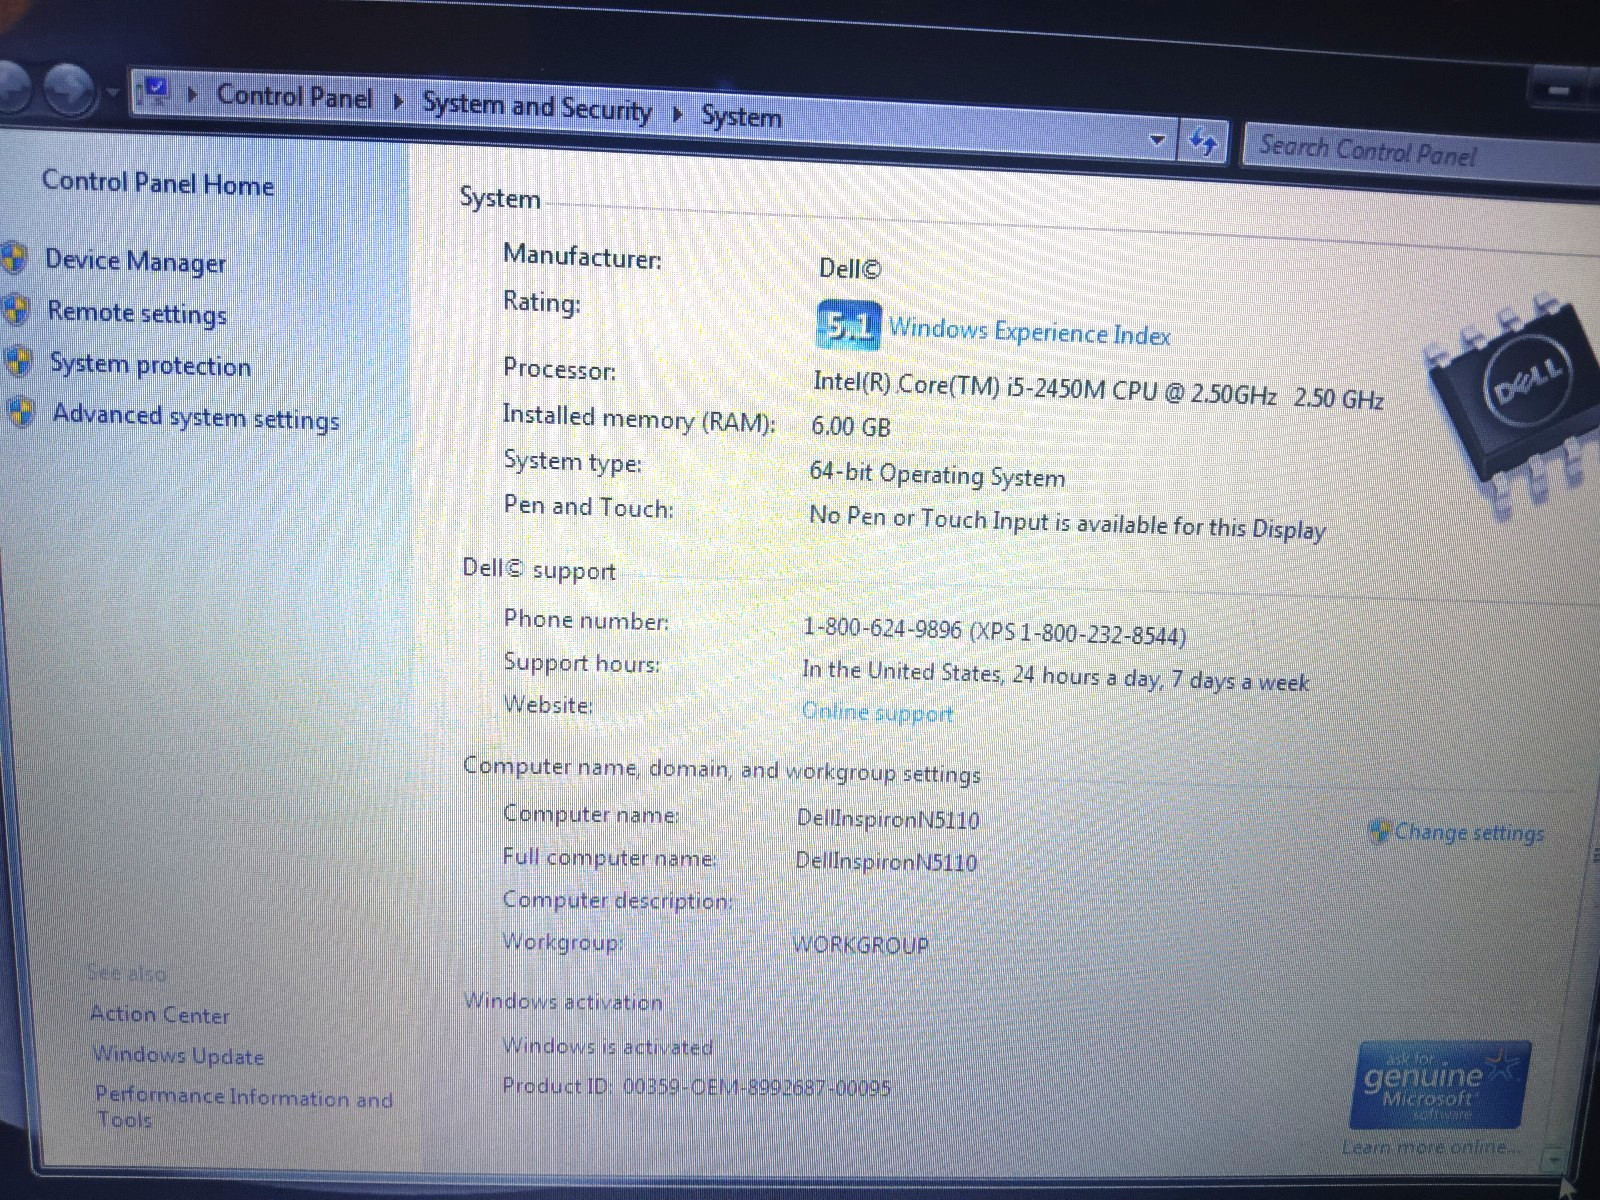This screenshot has width=1600, height=1200.
Task: Select the Support hours value text
Action: coord(1055,676)
